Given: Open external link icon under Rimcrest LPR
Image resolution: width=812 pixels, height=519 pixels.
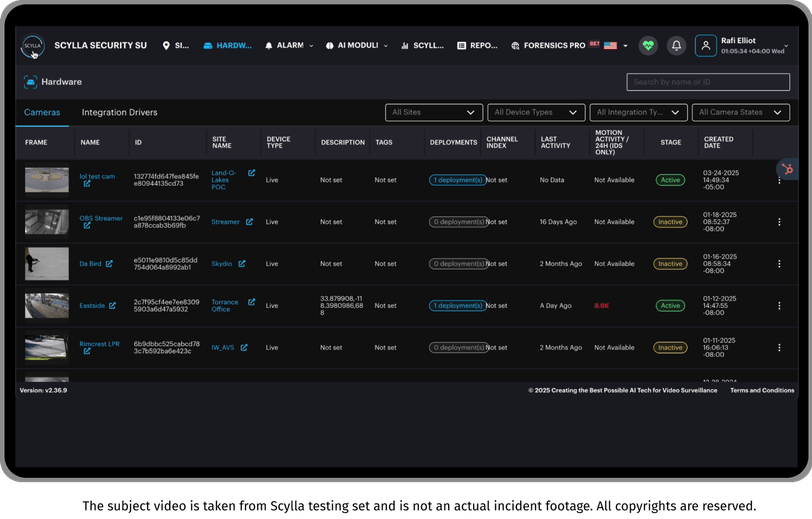Looking at the screenshot, I should [87, 351].
